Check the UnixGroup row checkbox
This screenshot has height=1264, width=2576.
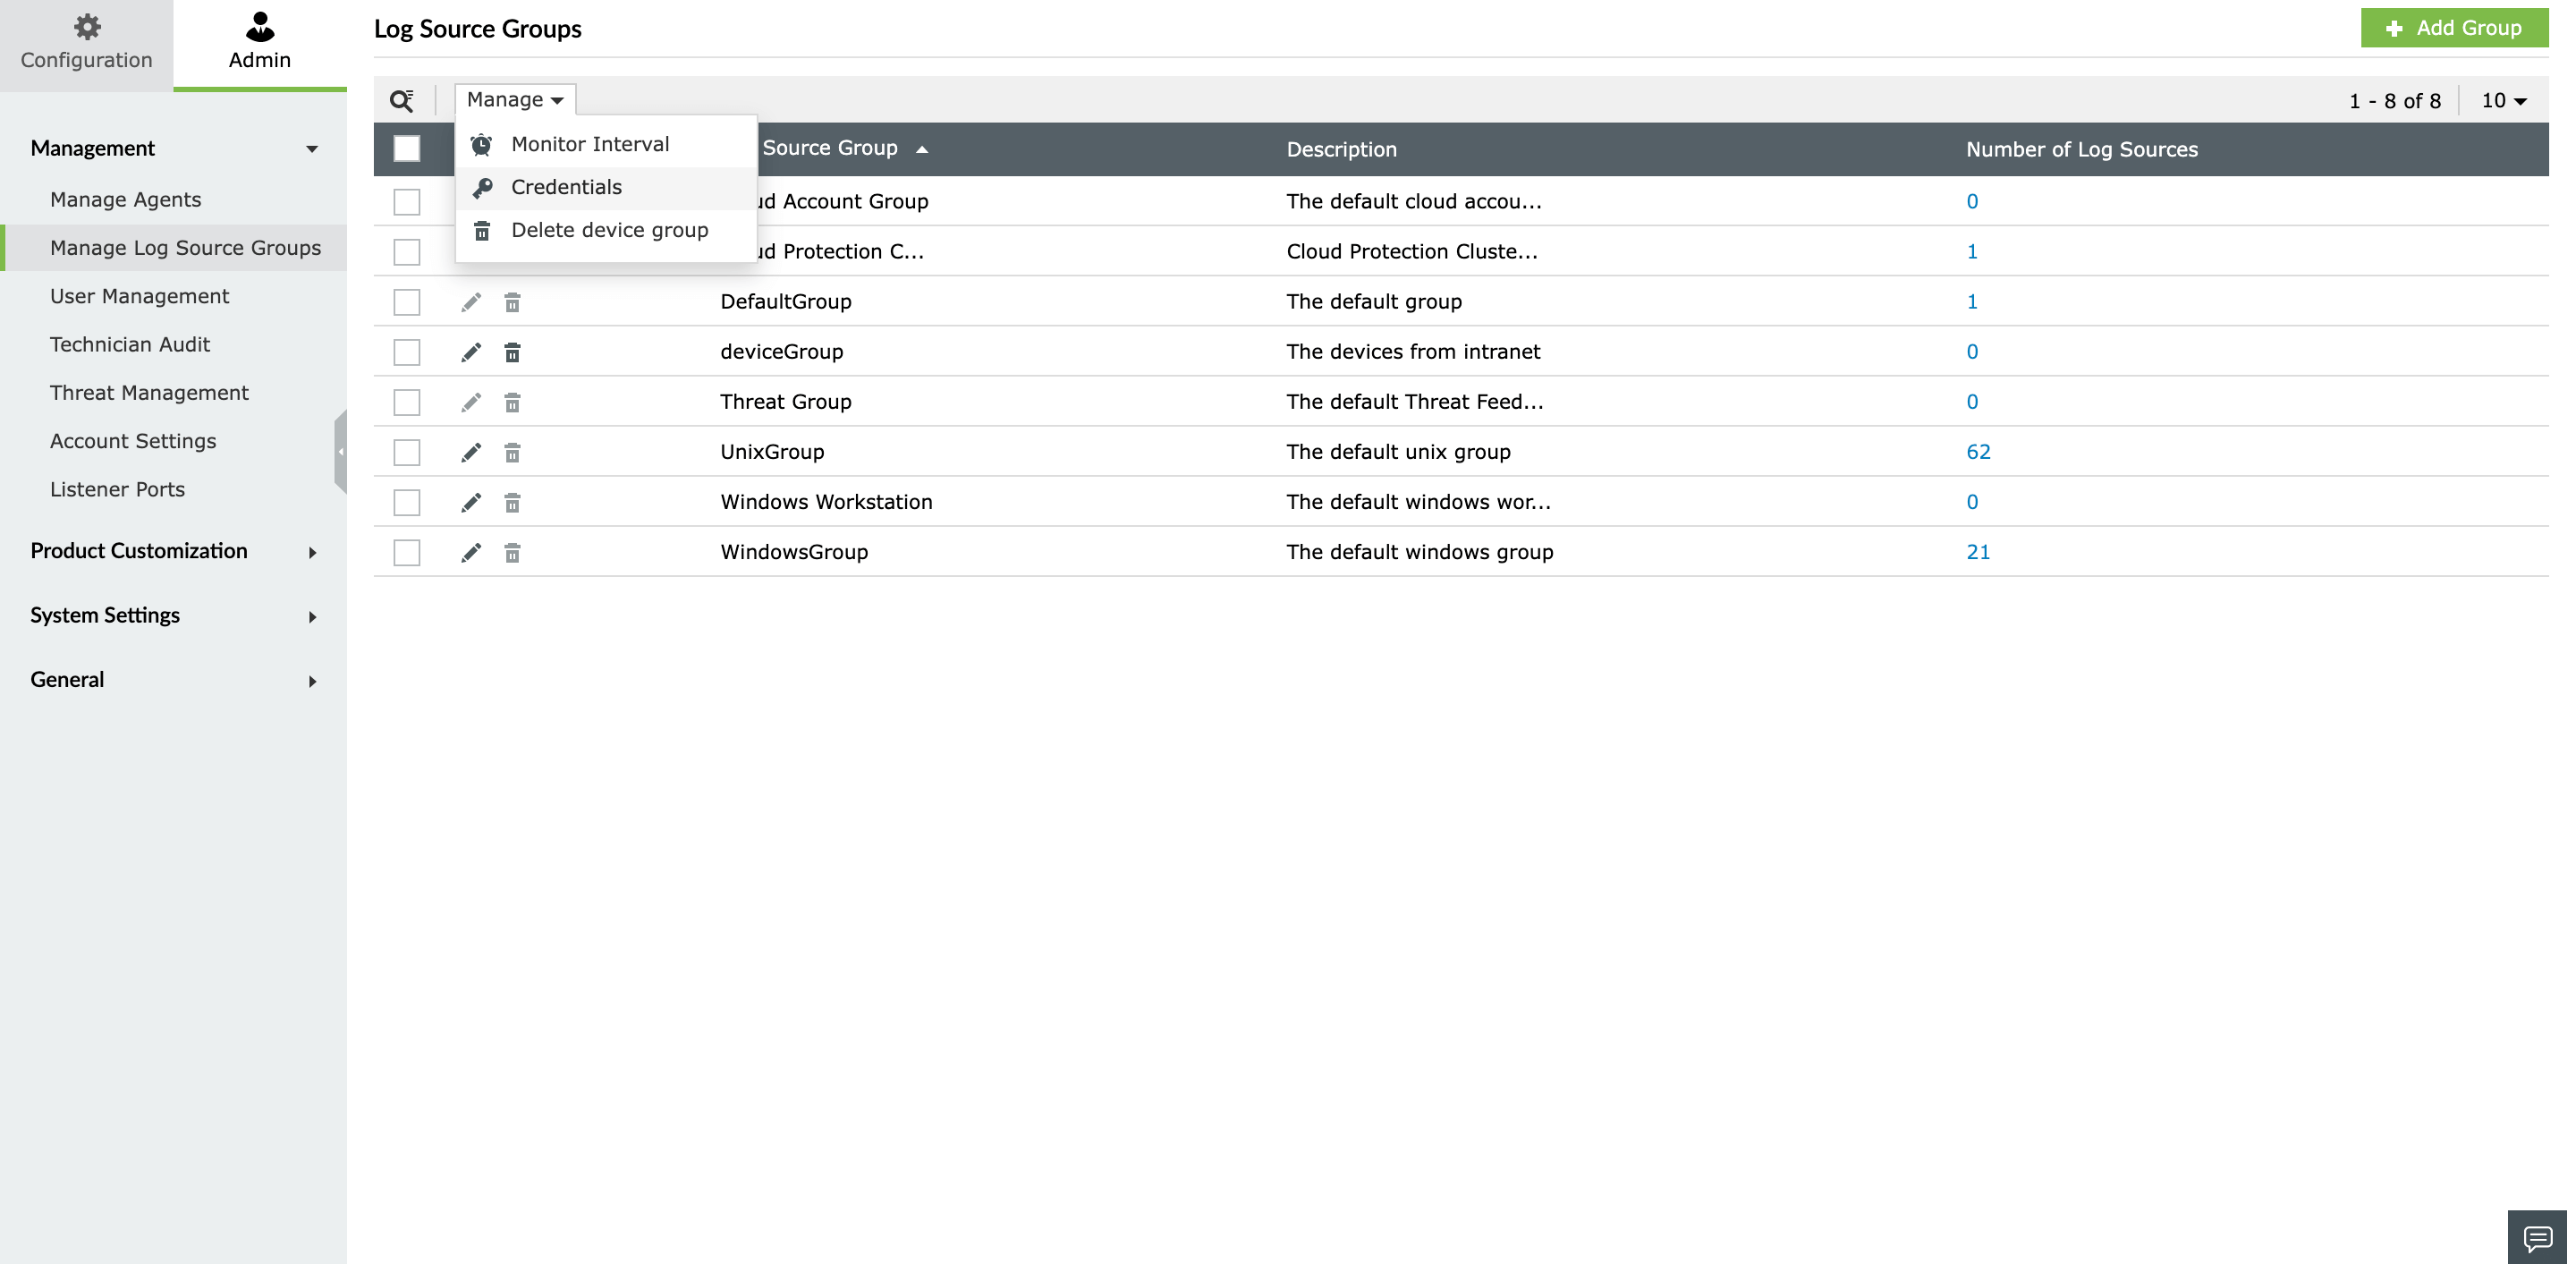pos(407,452)
